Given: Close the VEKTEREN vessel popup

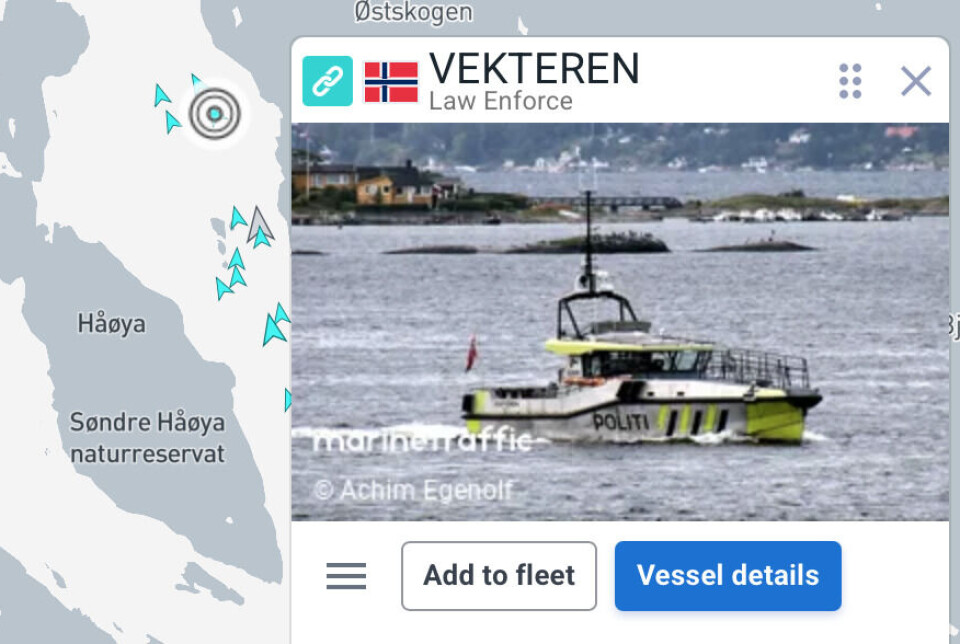Looking at the screenshot, I should [916, 81].
